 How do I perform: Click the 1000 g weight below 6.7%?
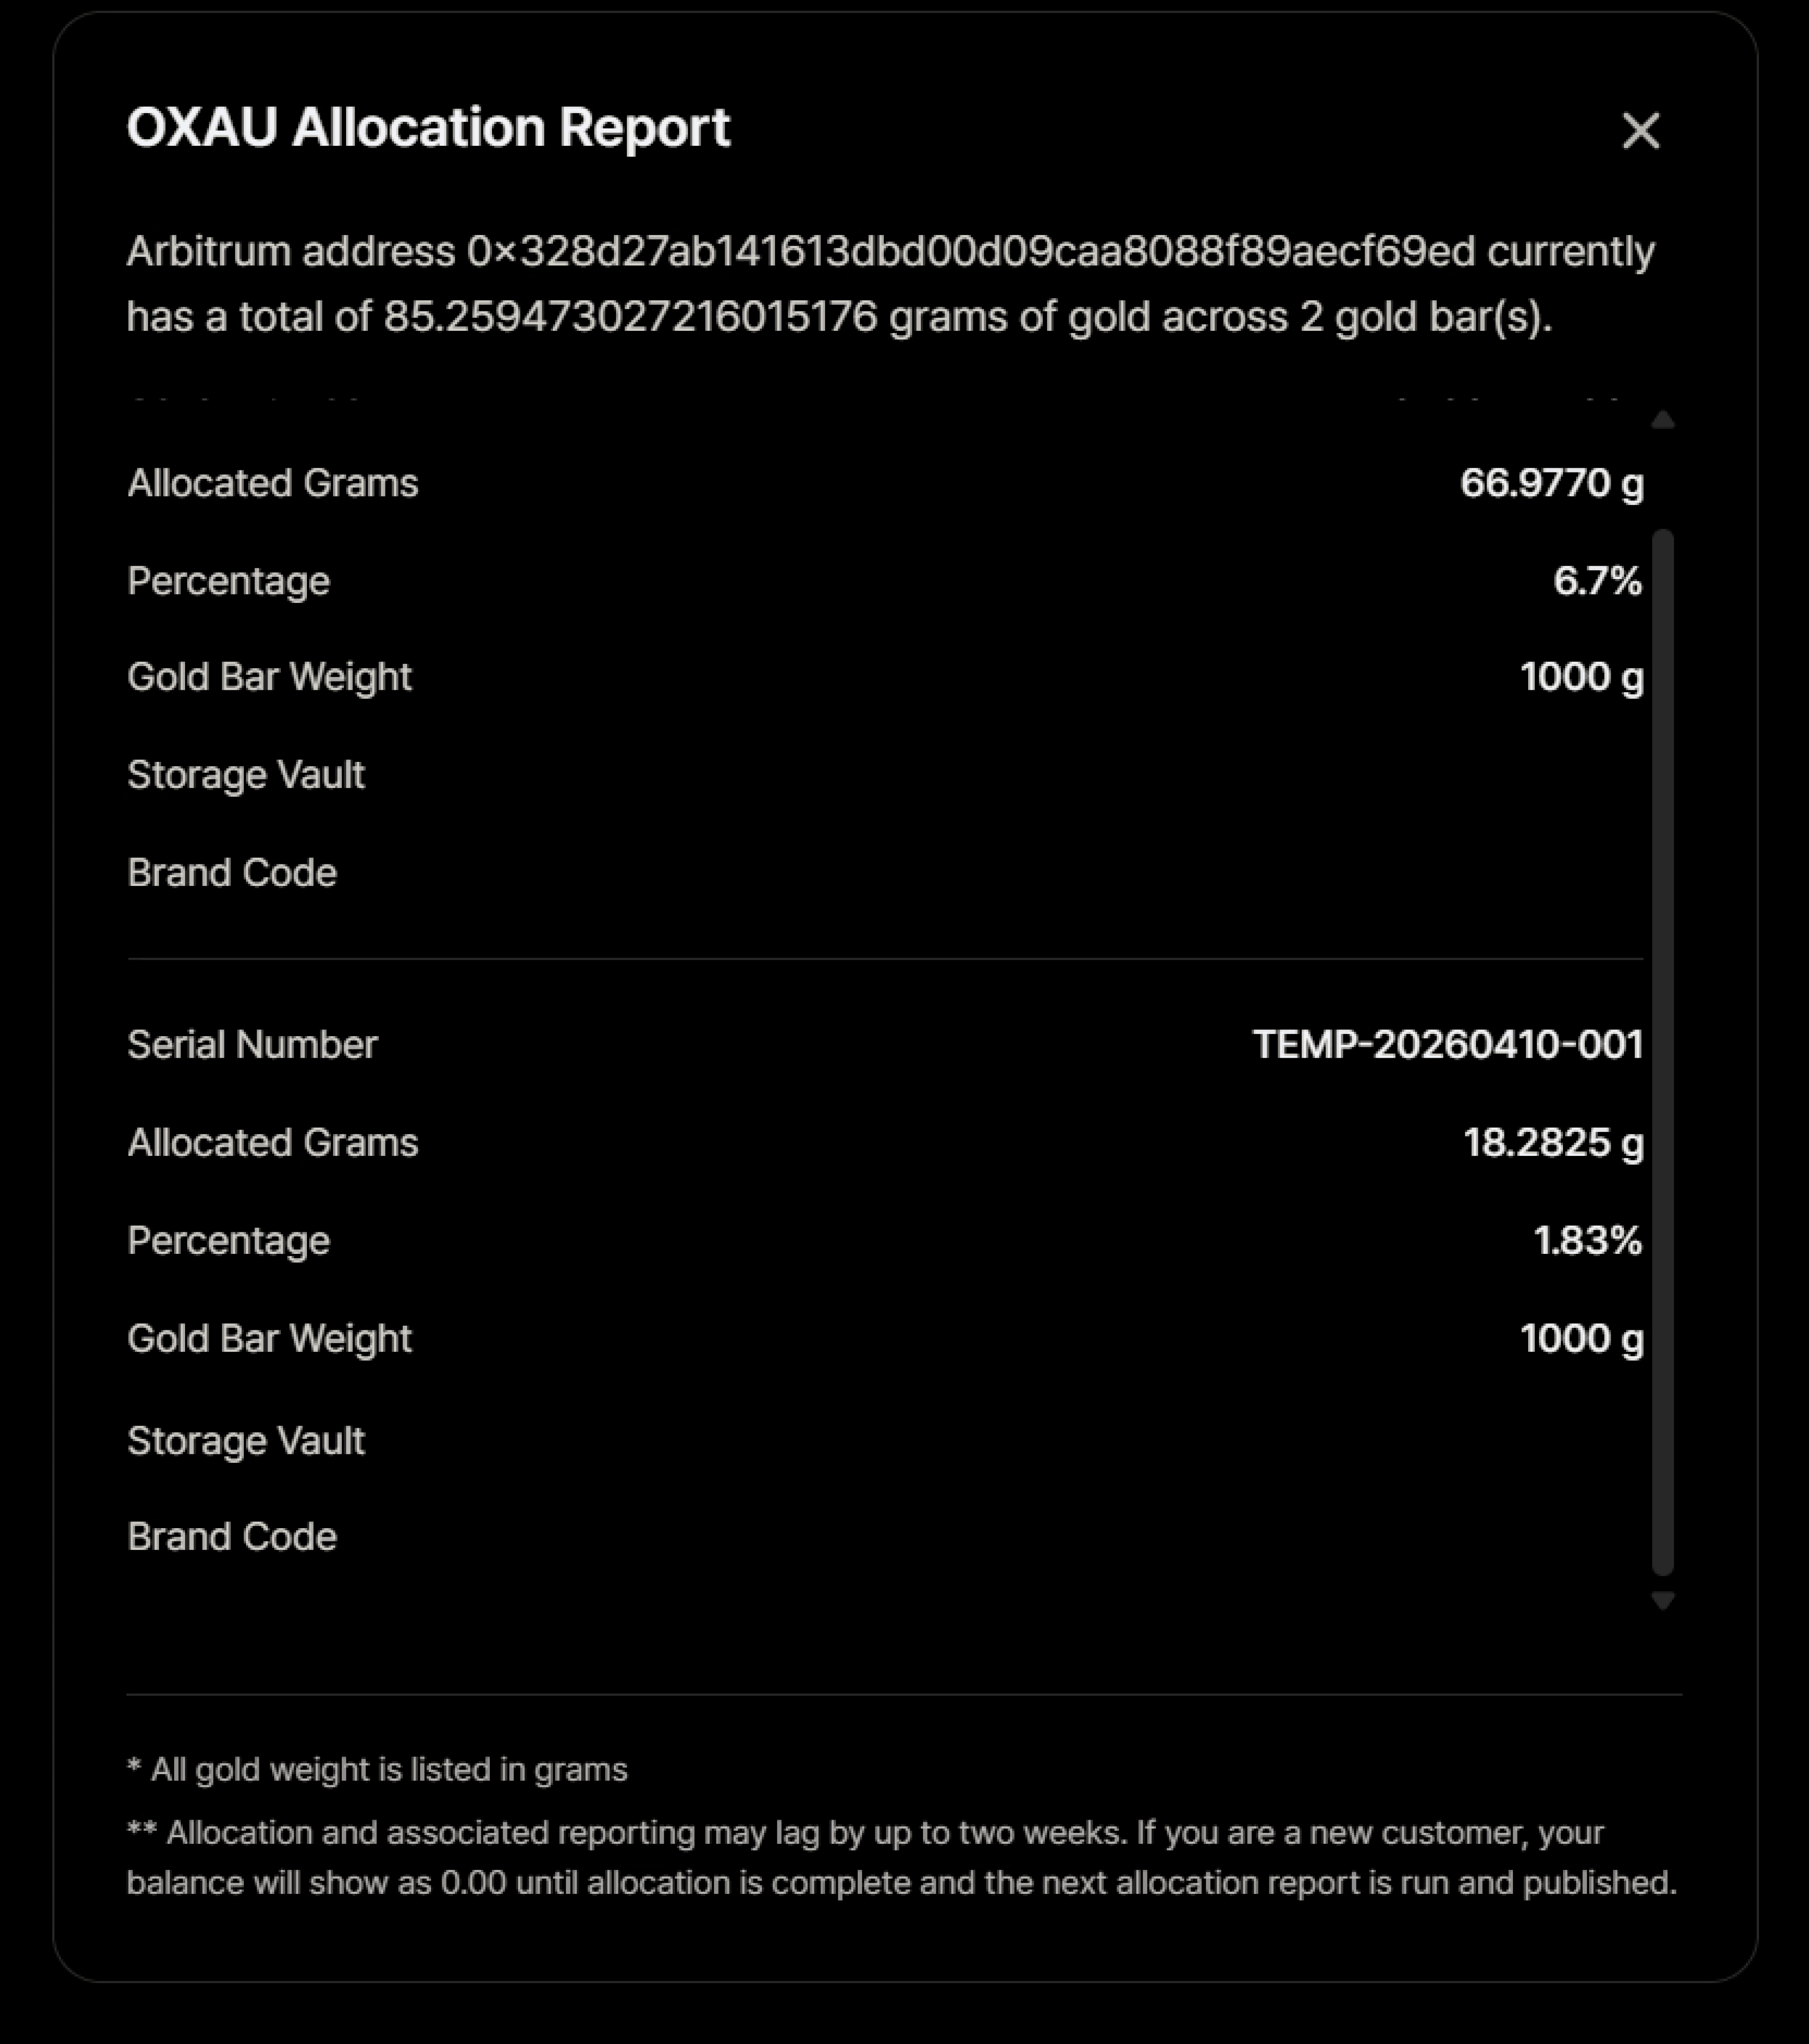click(x=1581, y=678)
